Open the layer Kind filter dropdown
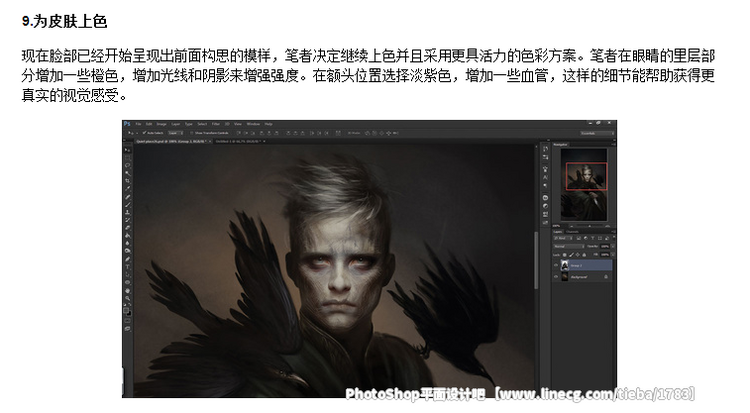The height and width of the screenshot is (413, 750). tap(563, 238)
